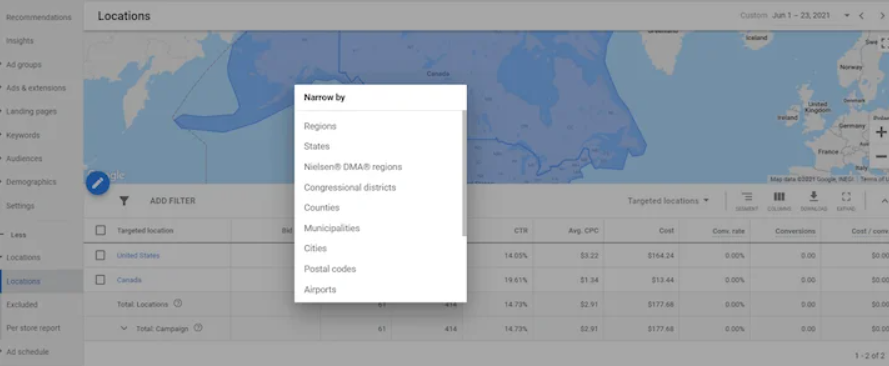The height and width of the screenshot is (366, 889).
Task: Open the United States location link
Action: click(x=138, y=256)
